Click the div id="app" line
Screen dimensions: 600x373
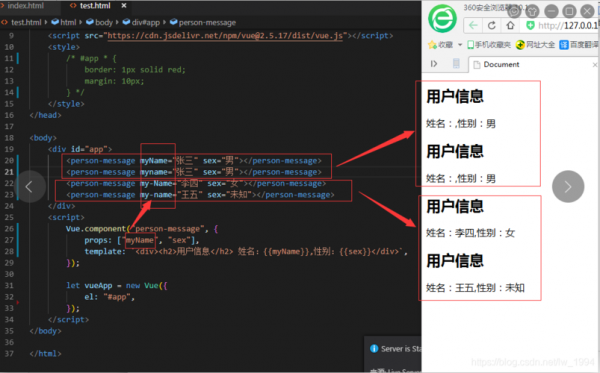pyautogui.click(x=80, y=149)
